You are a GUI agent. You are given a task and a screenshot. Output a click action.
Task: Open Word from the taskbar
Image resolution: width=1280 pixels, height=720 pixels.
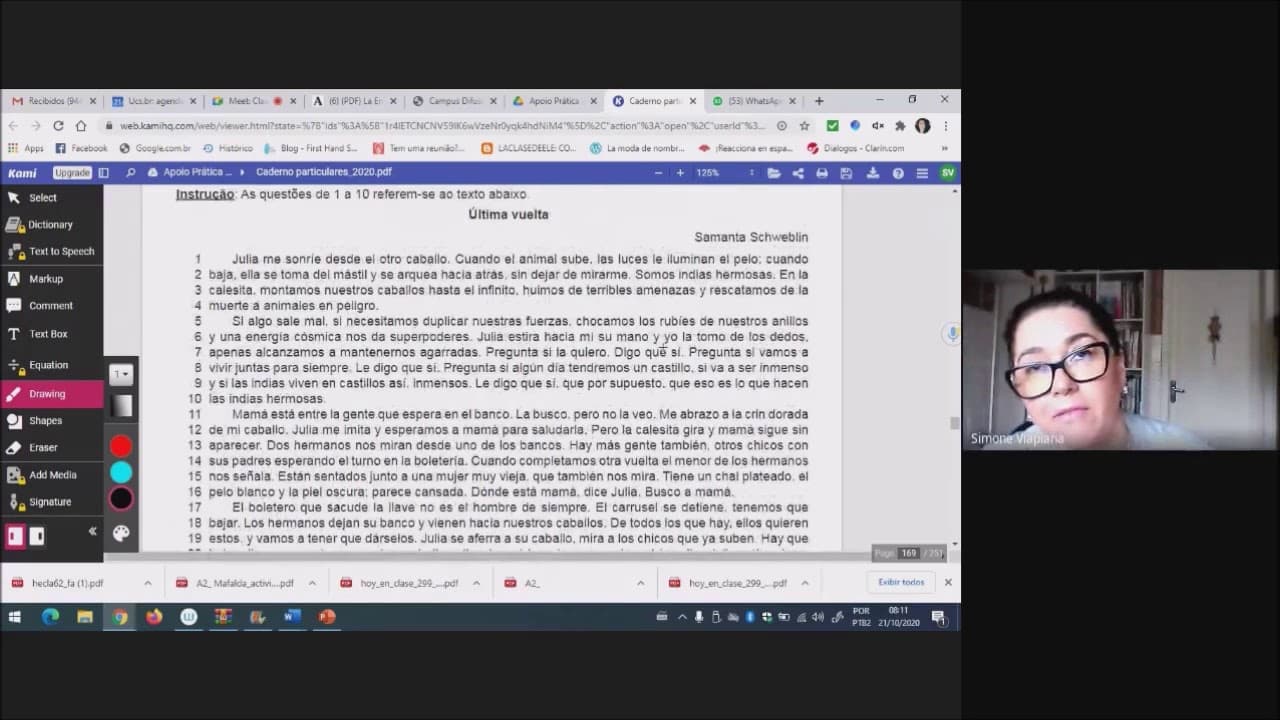291,617
